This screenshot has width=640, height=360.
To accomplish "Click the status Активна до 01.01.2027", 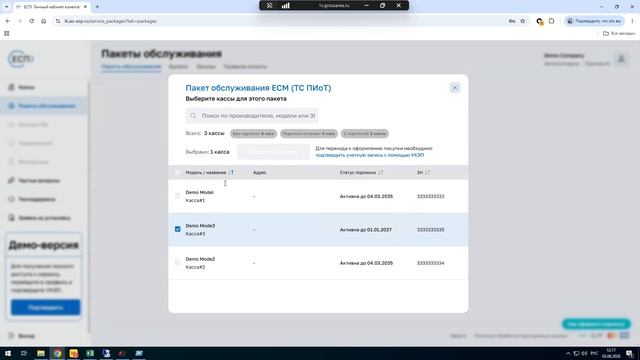I will click(366, 230).
